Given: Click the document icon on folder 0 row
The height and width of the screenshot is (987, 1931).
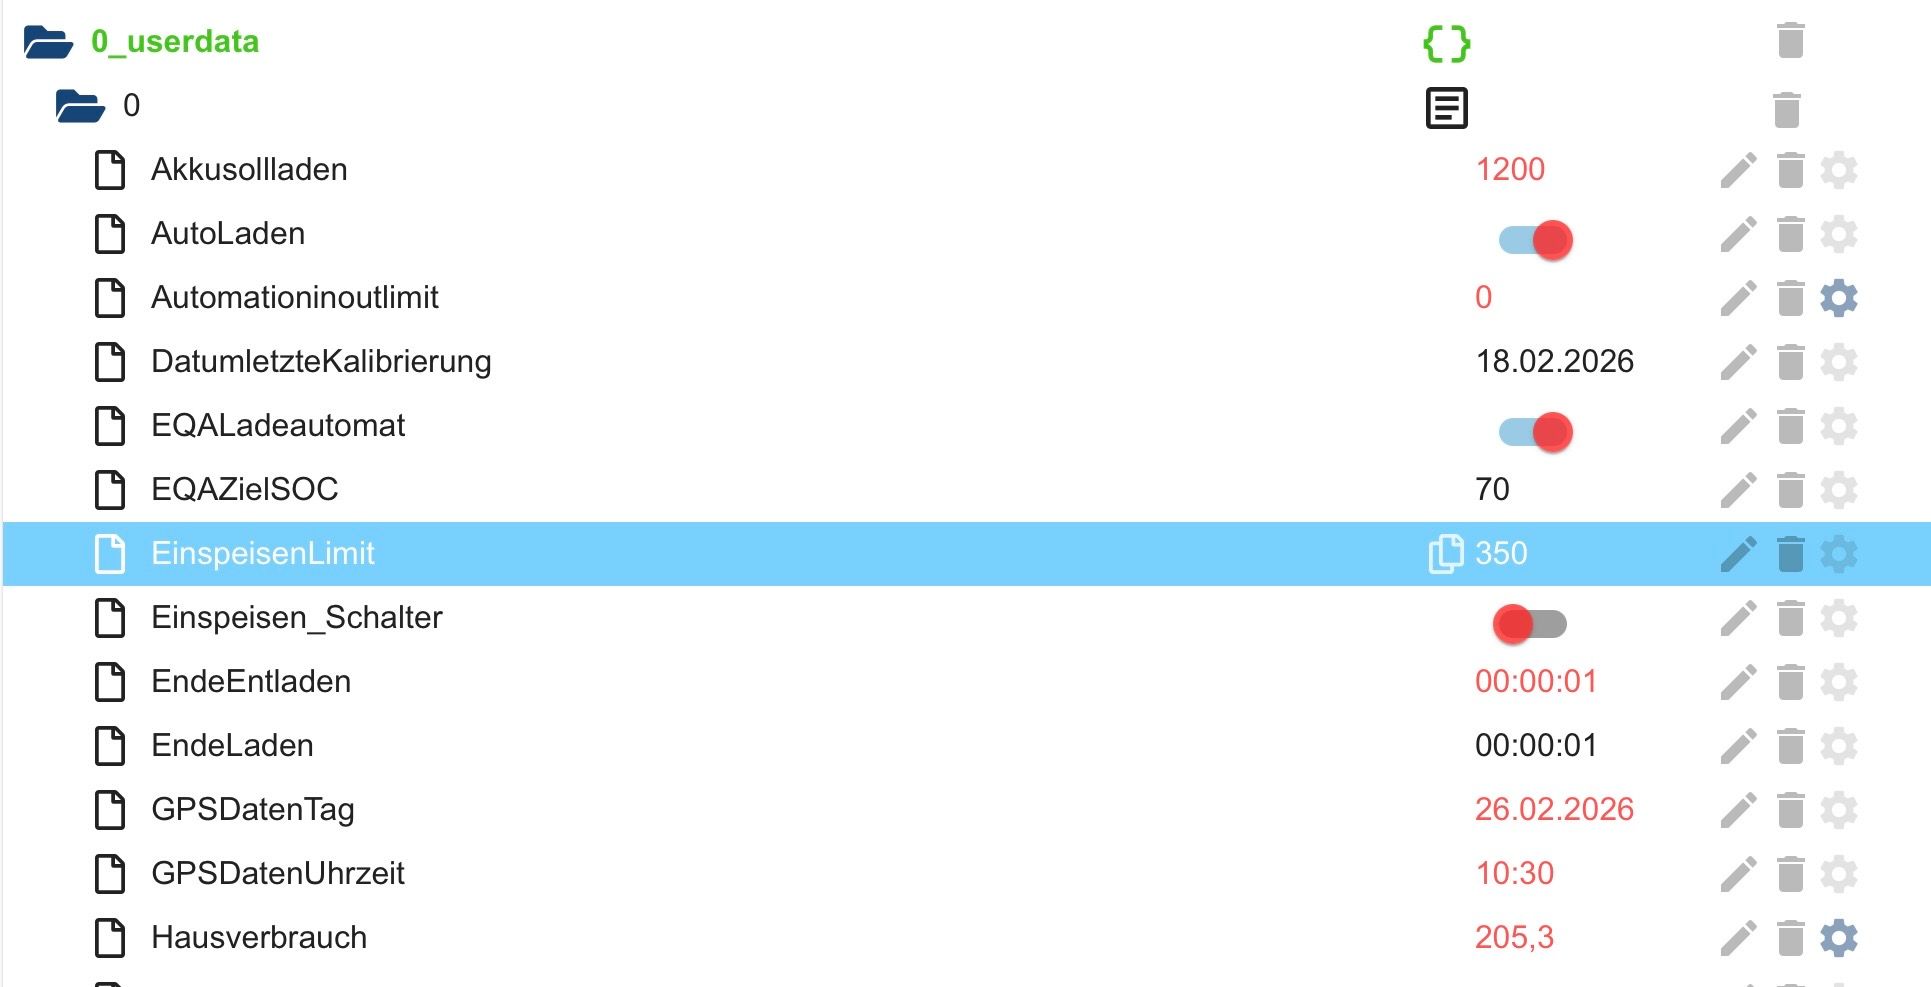Looking at the screenshot, I should (x=1446, y=108).
